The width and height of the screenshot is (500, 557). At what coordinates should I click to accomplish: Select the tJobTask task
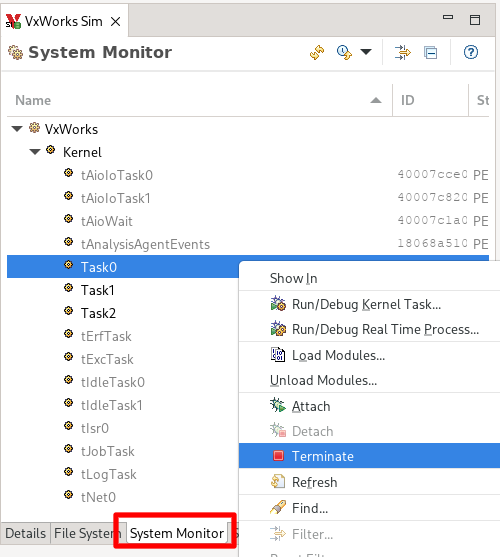tap(108, 451)
